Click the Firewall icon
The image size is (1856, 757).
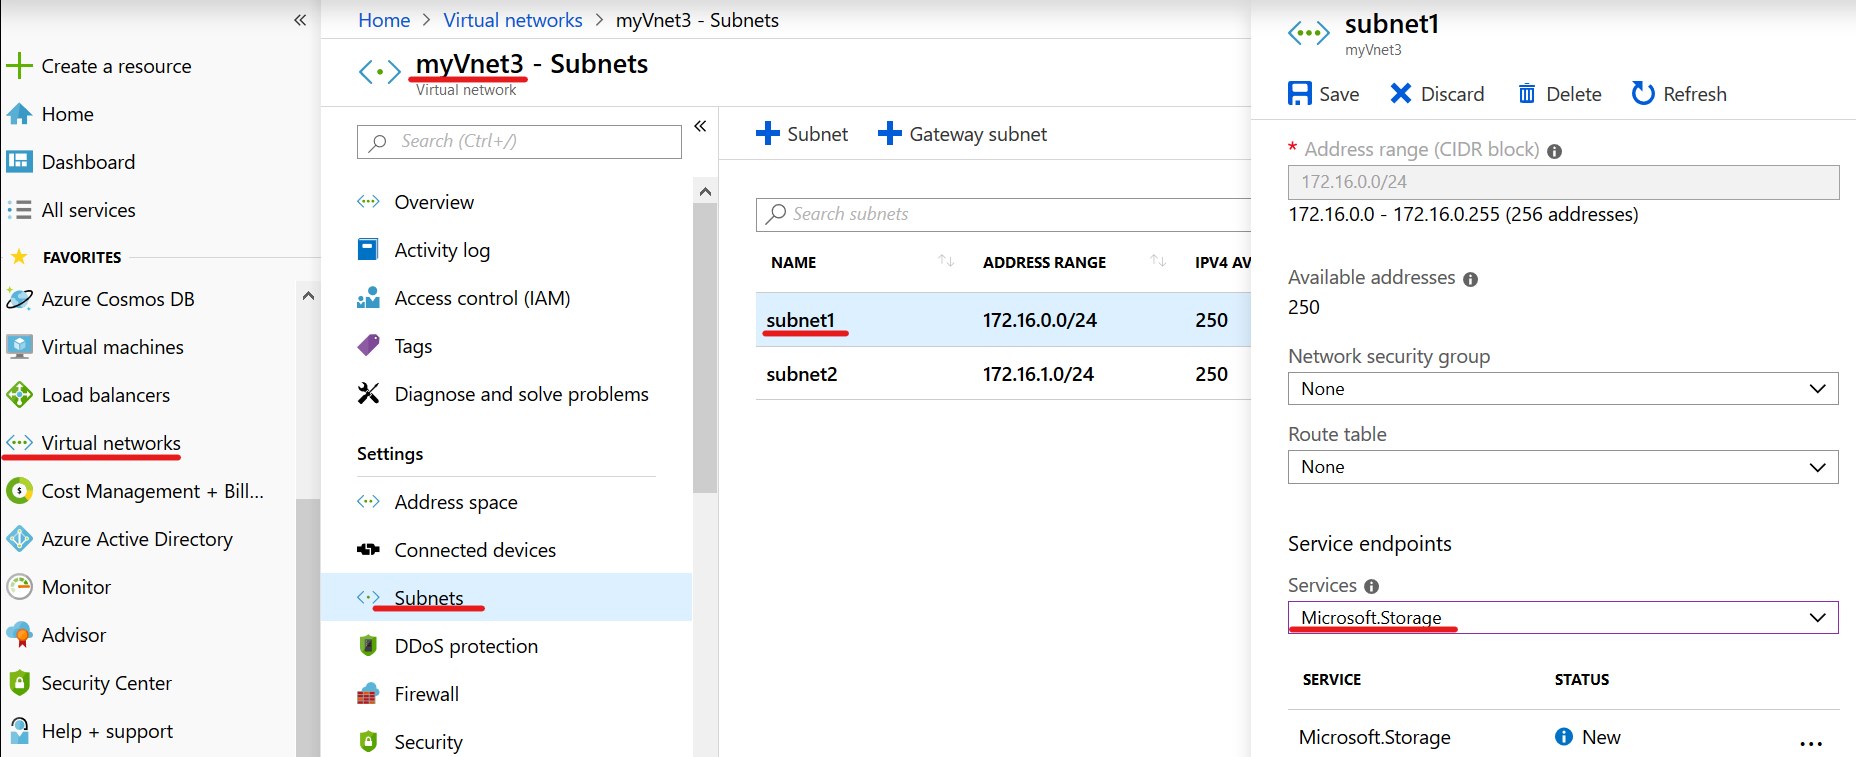tap(368, 694)
